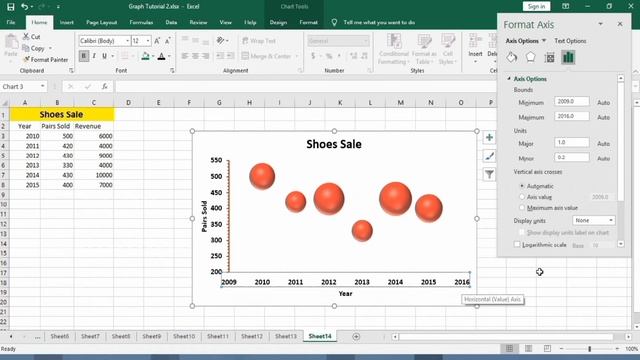Click the Sign in button
Viewport: 640px width, 360px height.
536,7
